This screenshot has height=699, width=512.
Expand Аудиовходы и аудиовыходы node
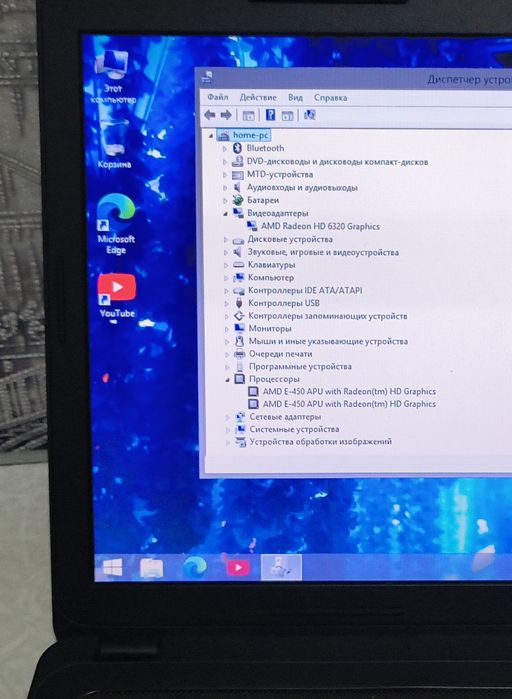click(x=225, y=188)
